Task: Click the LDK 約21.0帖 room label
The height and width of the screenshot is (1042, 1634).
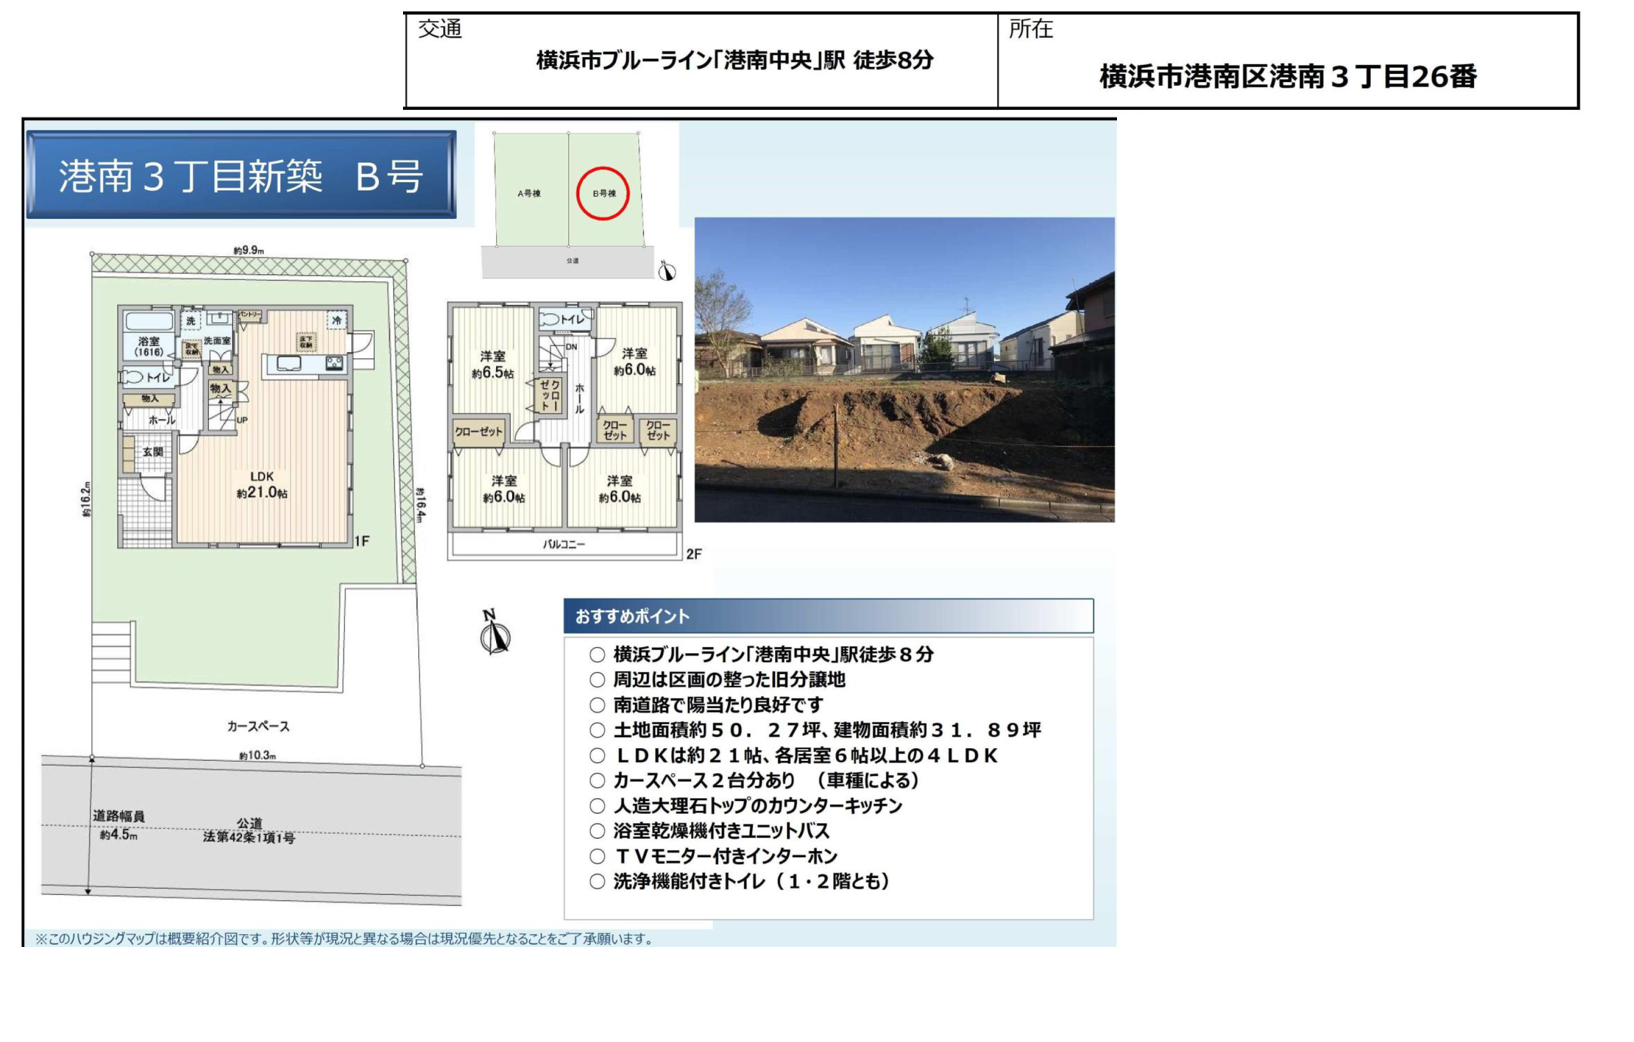Action: (262, 485)
